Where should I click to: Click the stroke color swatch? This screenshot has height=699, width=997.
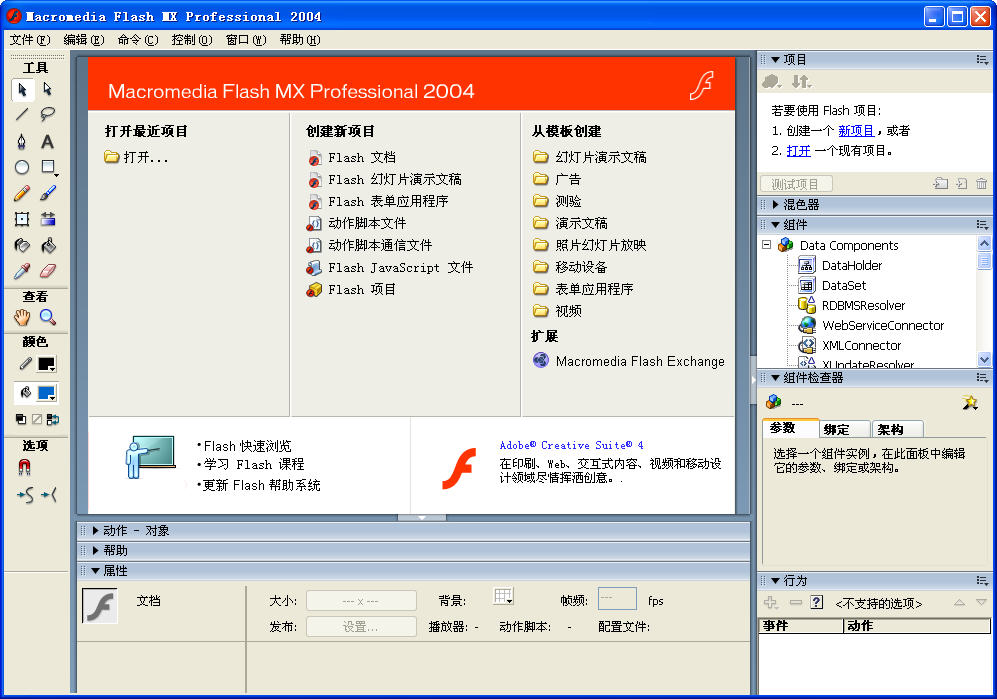click(x=47, y=363)
